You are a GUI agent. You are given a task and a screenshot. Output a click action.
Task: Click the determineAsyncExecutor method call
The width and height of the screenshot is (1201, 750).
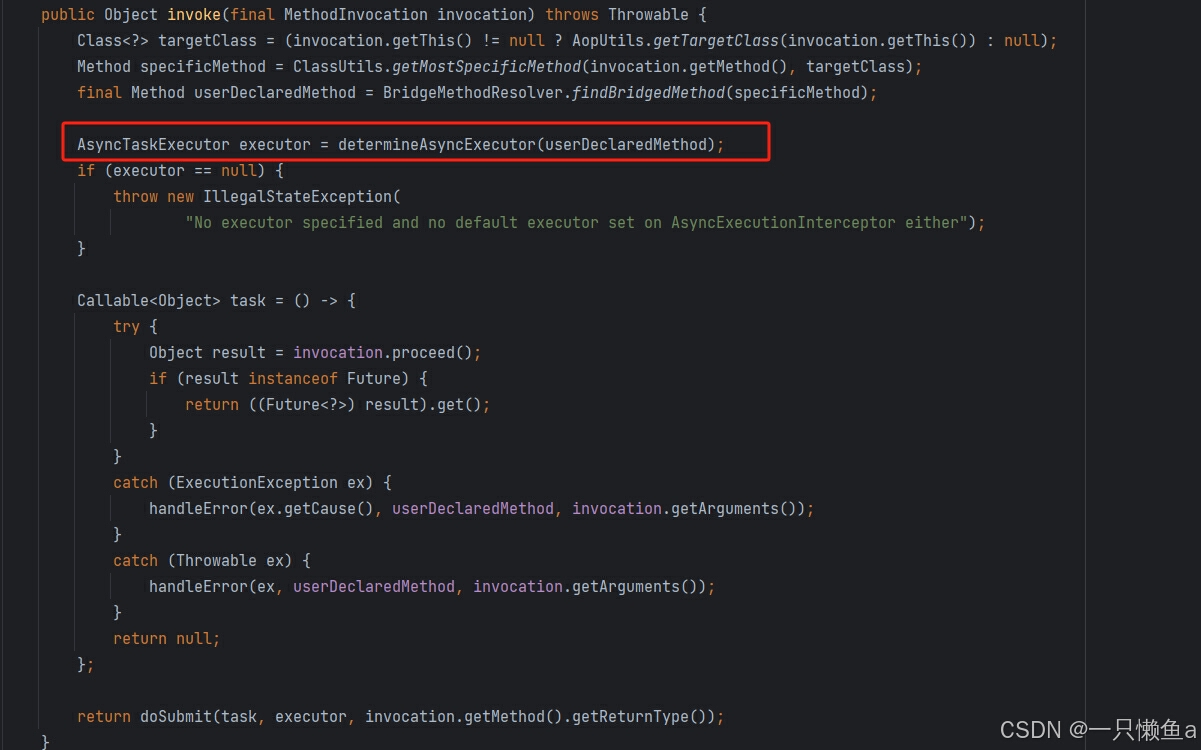[x=437, y=144]
